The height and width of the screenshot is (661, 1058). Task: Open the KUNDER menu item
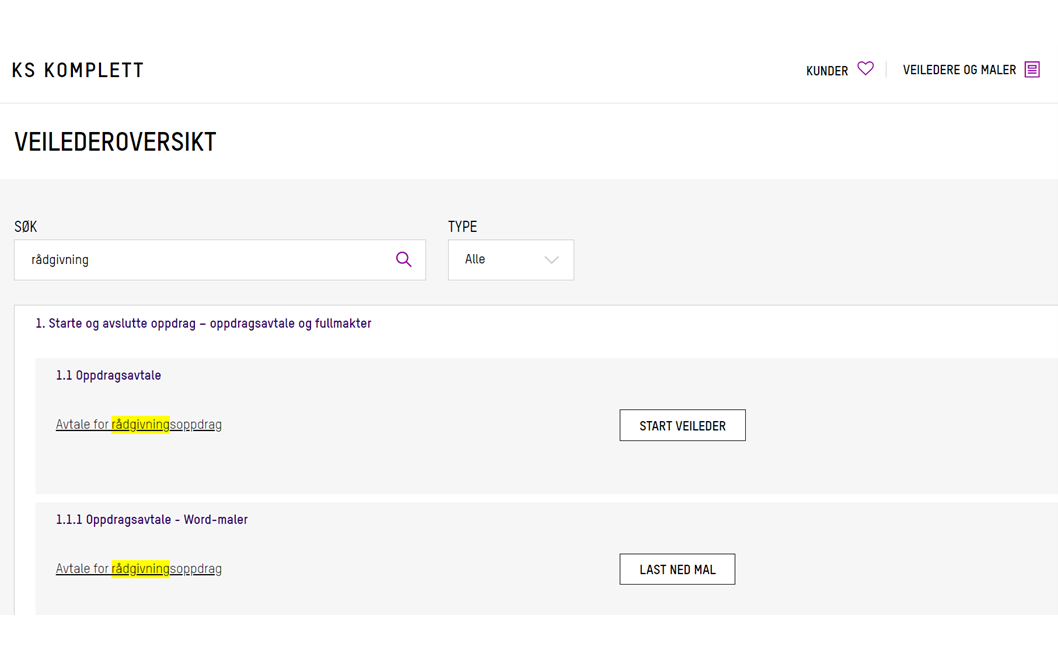(x=827, y=71)
